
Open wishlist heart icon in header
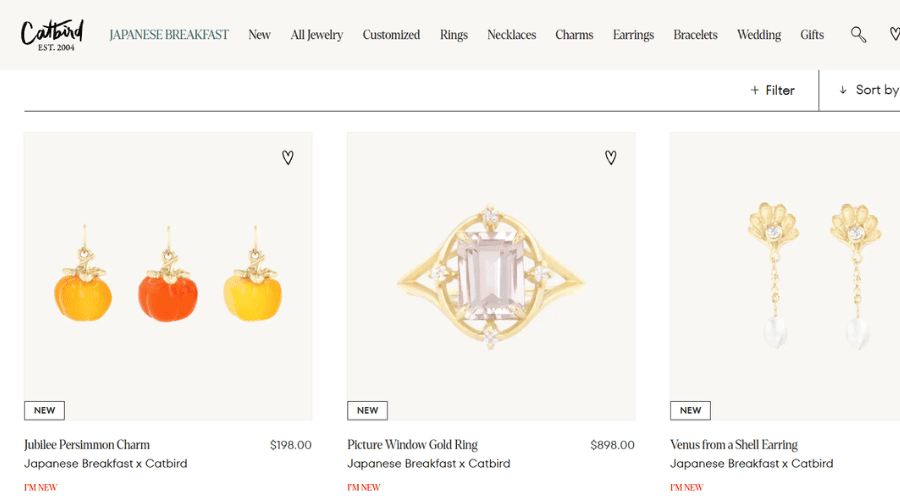pyautogui.click(x=895, y=34)
